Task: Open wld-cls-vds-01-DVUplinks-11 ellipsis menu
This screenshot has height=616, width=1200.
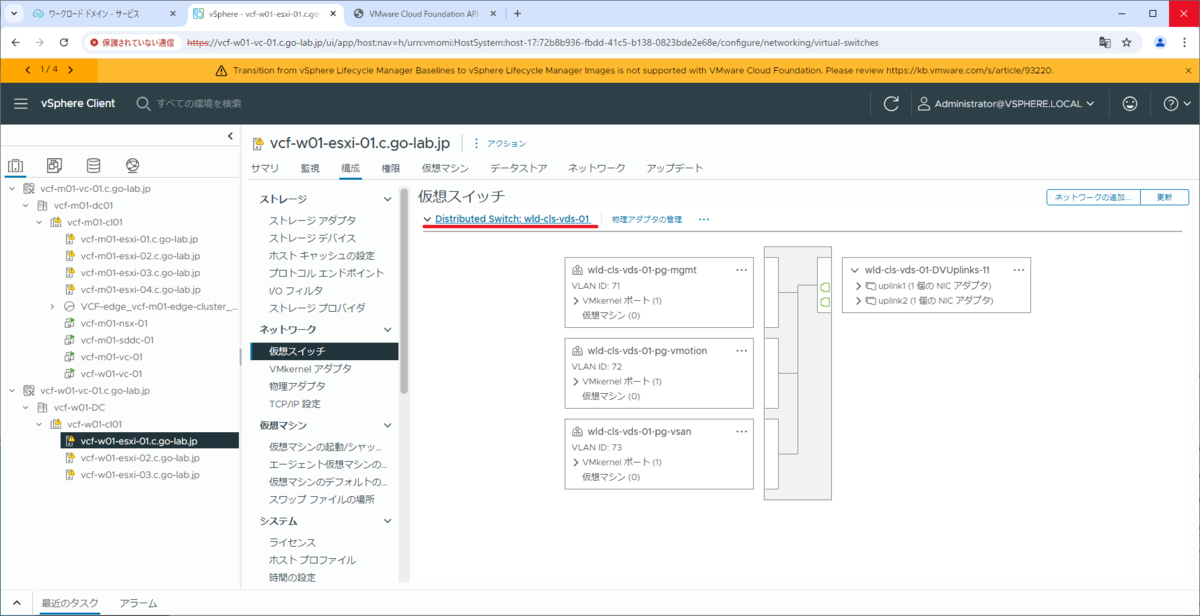Action: coord(1019,270)
